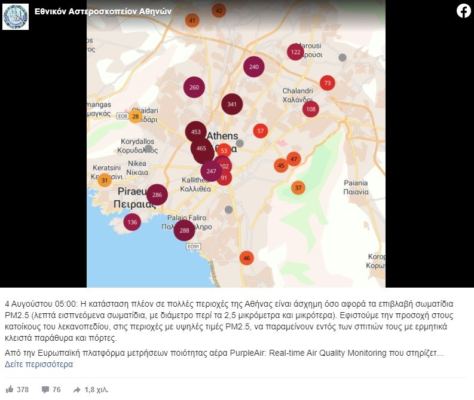Select the 122 marker near Marousi
The image size is (474, 400).
point(295,52)
